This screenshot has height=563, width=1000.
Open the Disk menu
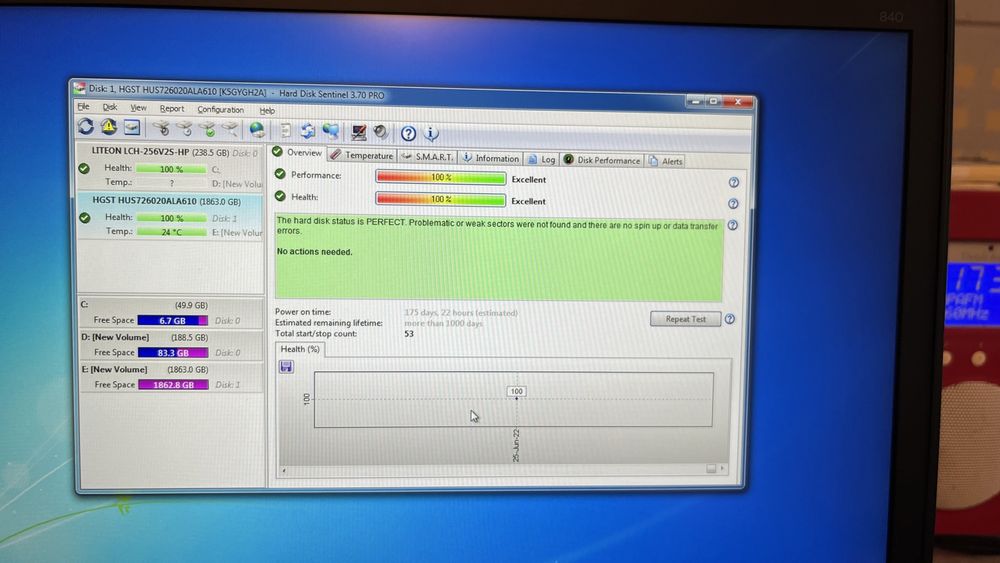110,107
